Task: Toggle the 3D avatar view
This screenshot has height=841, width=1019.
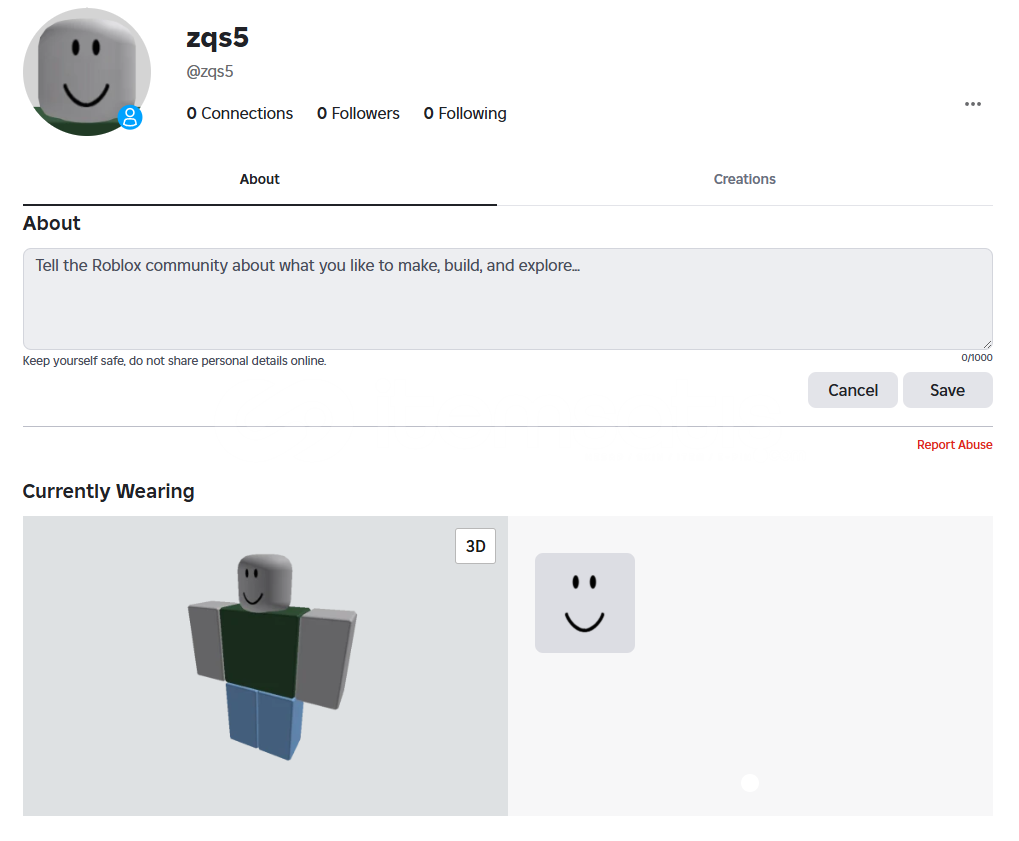Action: pos(475,546)
